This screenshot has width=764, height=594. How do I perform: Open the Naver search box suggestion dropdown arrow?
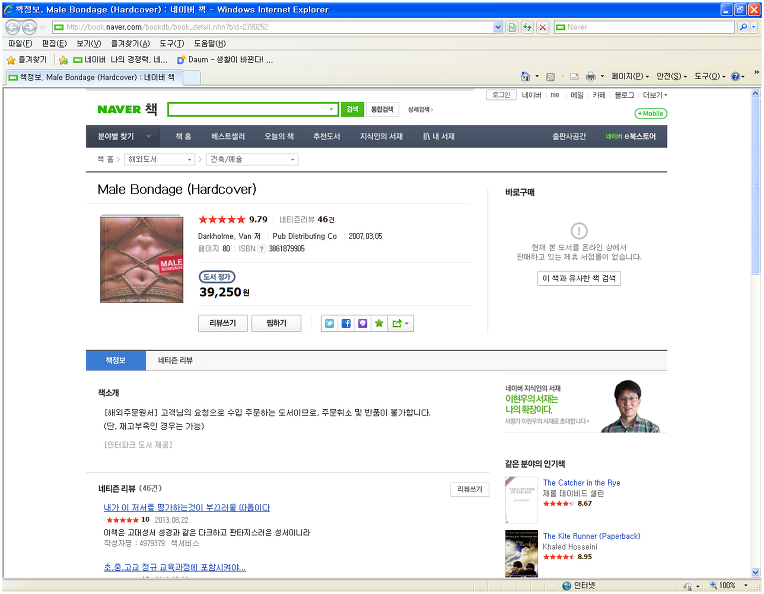click(331, 109)
